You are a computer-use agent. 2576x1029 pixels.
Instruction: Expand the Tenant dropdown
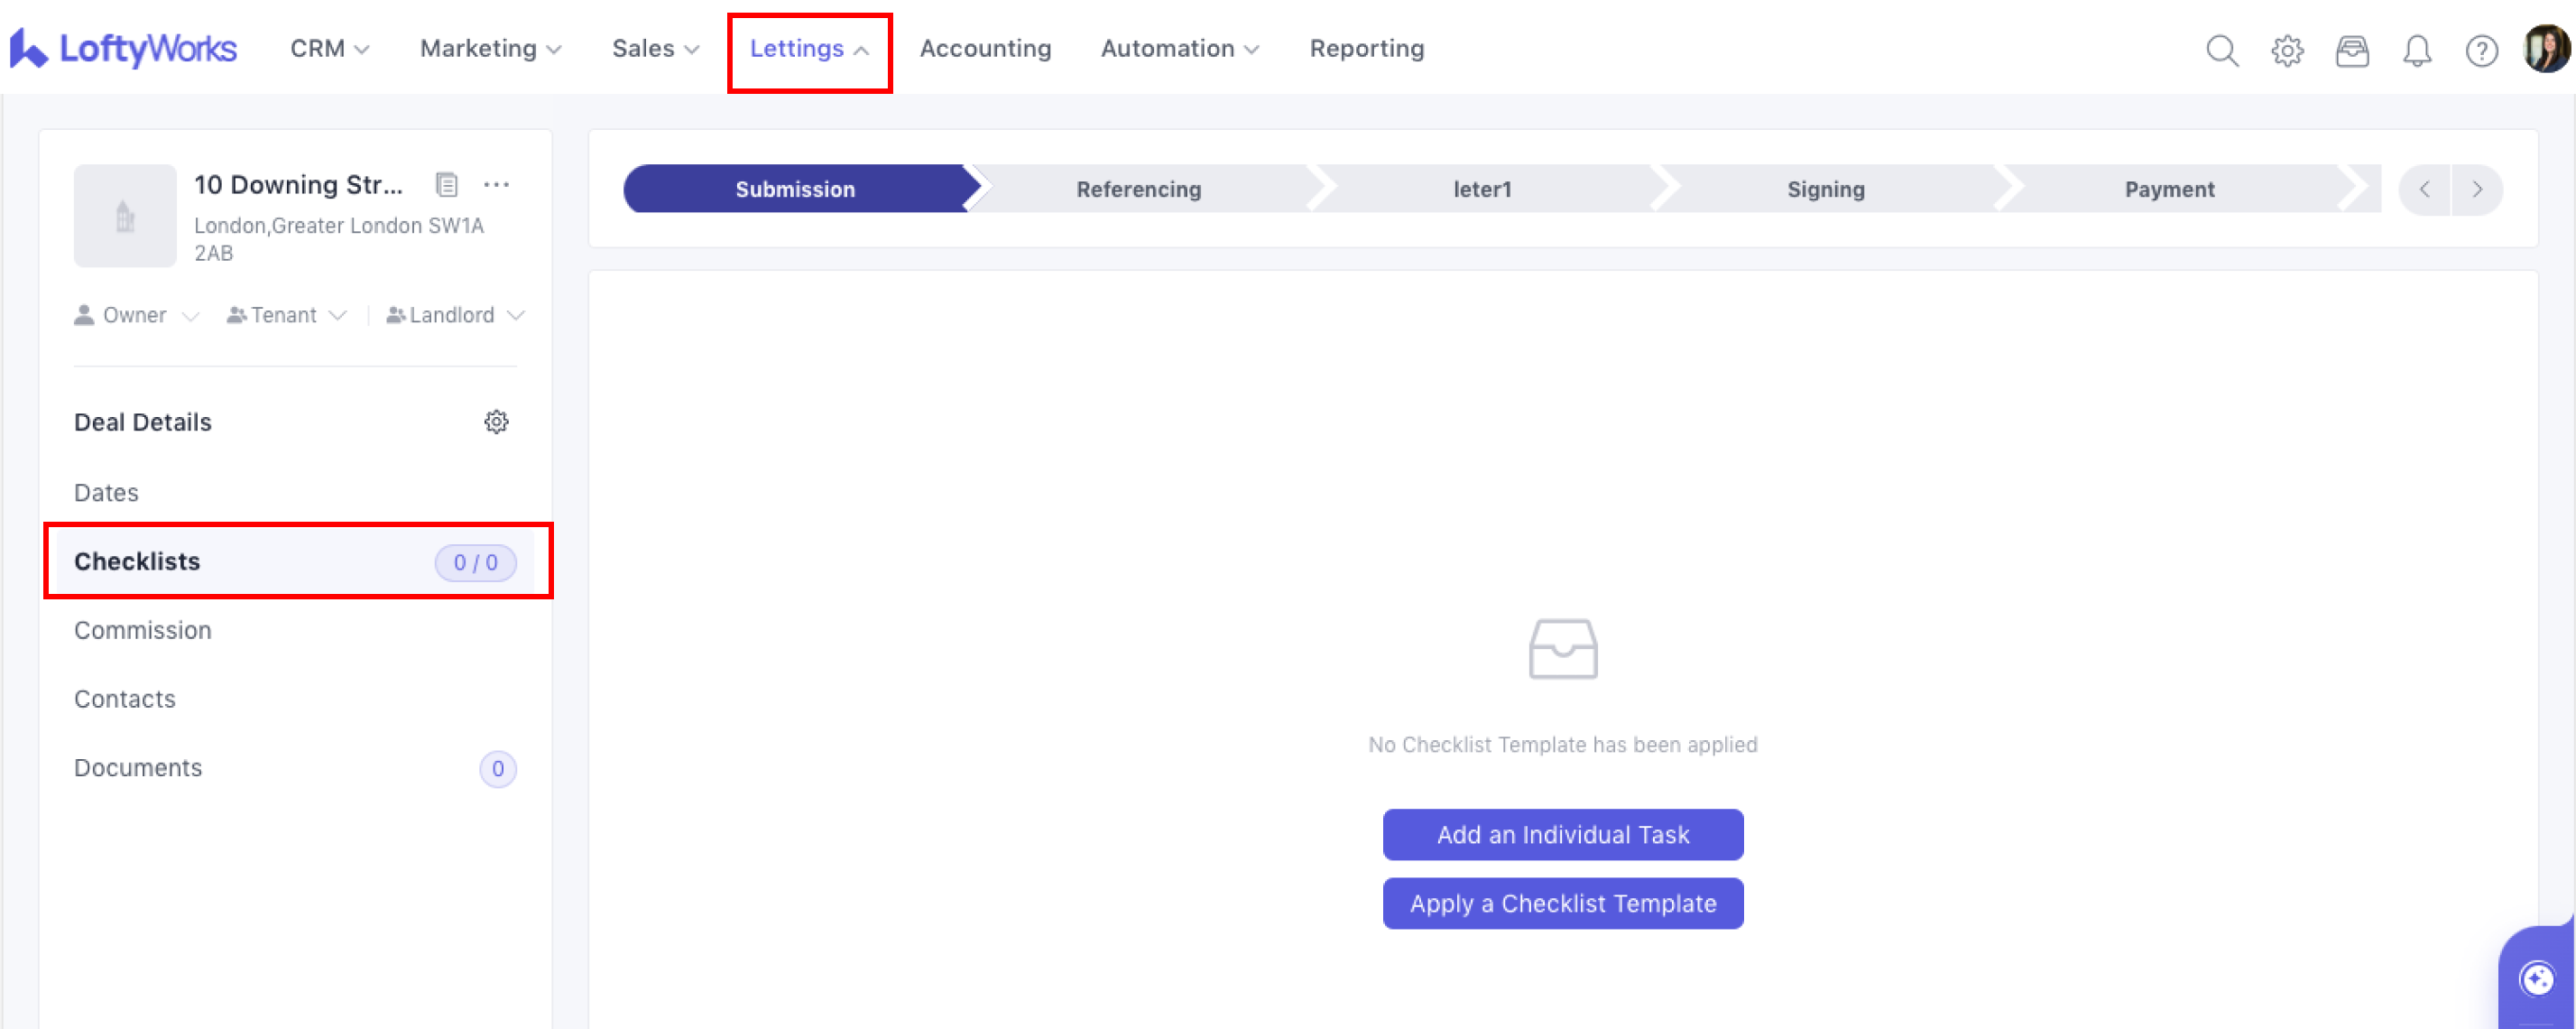tap(286, 315)
